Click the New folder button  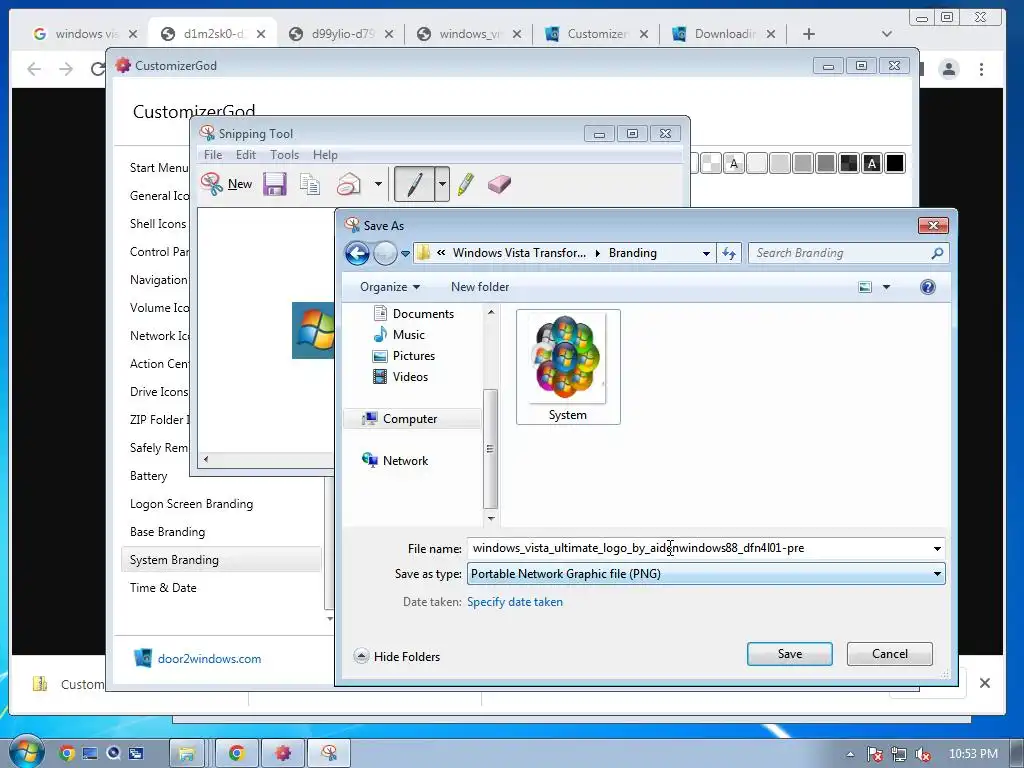[480, 287]
